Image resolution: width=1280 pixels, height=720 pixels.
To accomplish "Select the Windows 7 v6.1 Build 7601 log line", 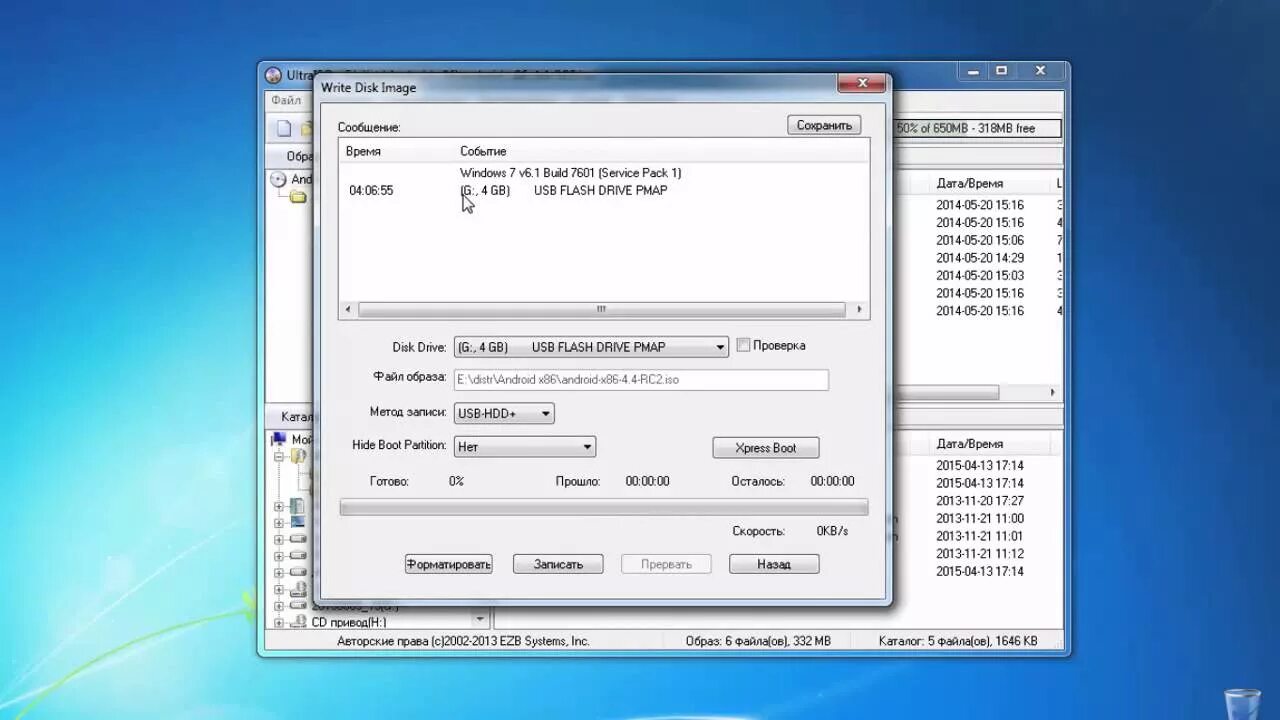I will [570, 173].
